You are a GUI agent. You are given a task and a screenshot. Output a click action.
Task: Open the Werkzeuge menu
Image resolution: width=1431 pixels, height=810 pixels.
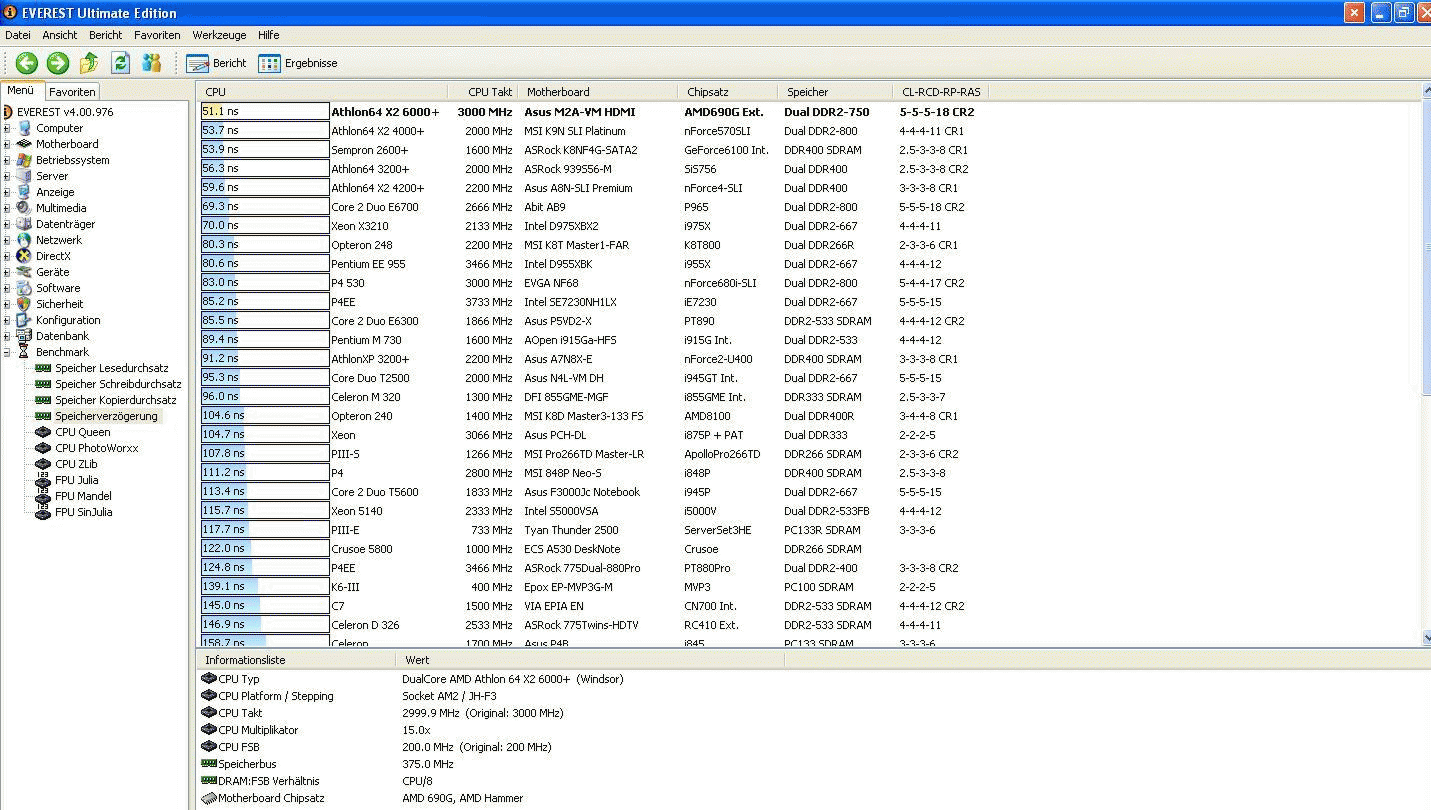point(219,35)
